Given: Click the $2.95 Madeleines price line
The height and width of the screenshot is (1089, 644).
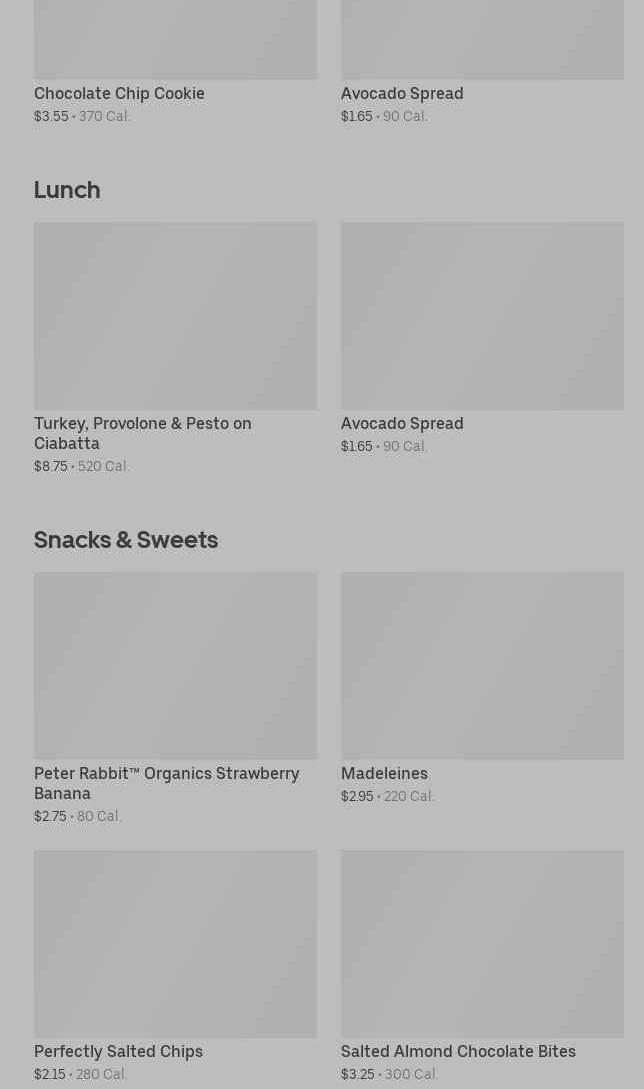Looking at the screenshot, I should click(x=387, y=796).
